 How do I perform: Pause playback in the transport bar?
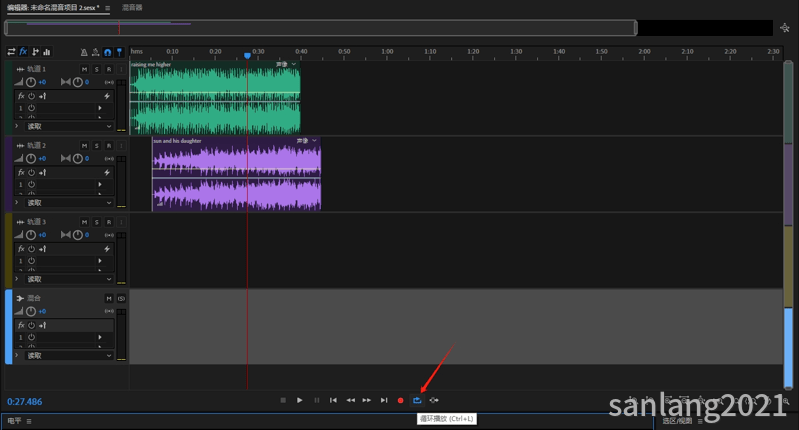tap(316, 400)
